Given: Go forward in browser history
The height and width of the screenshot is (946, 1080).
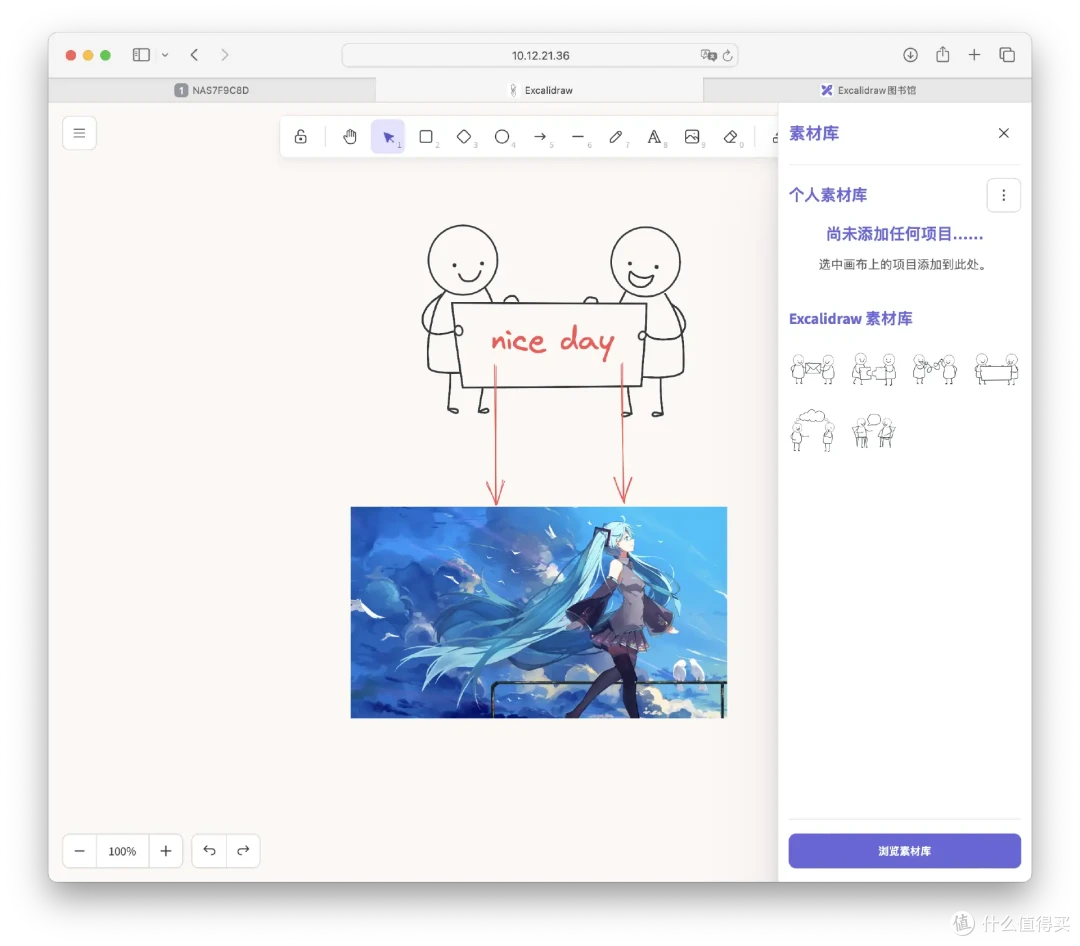Looking at the screenshot, I should tap(225, 54).
